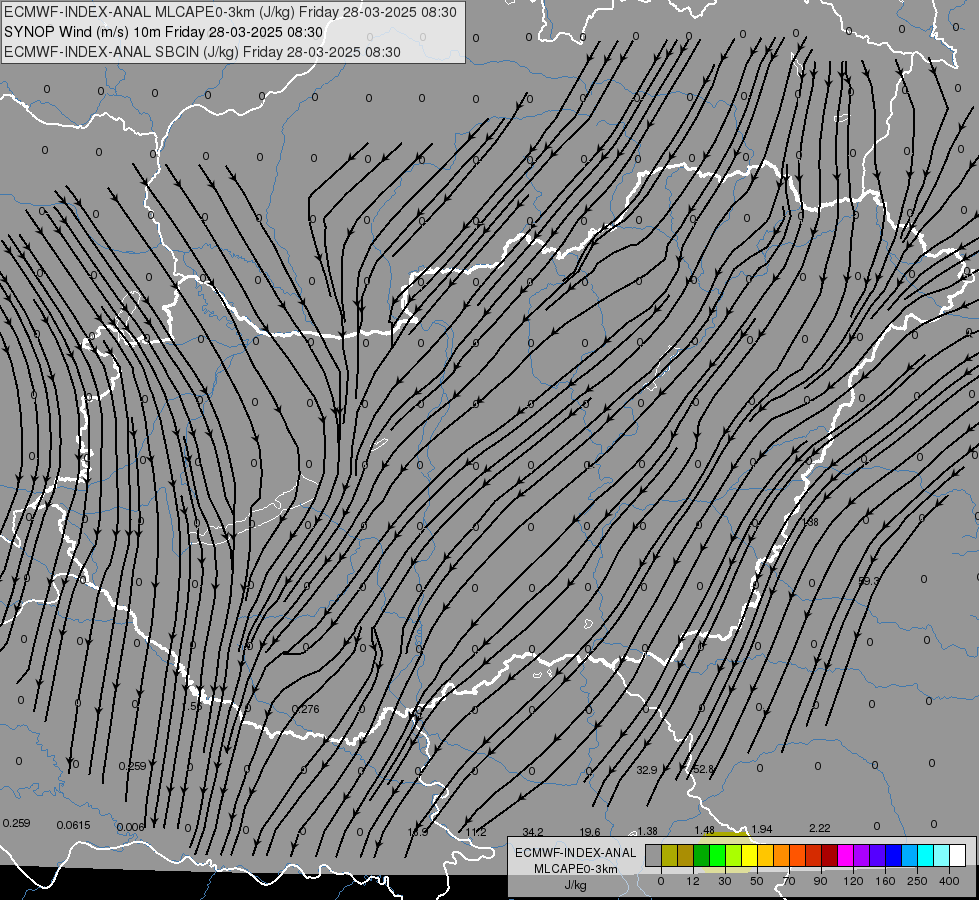Click legend scale value 70
The image size is (979, 900).
point(789,881)
